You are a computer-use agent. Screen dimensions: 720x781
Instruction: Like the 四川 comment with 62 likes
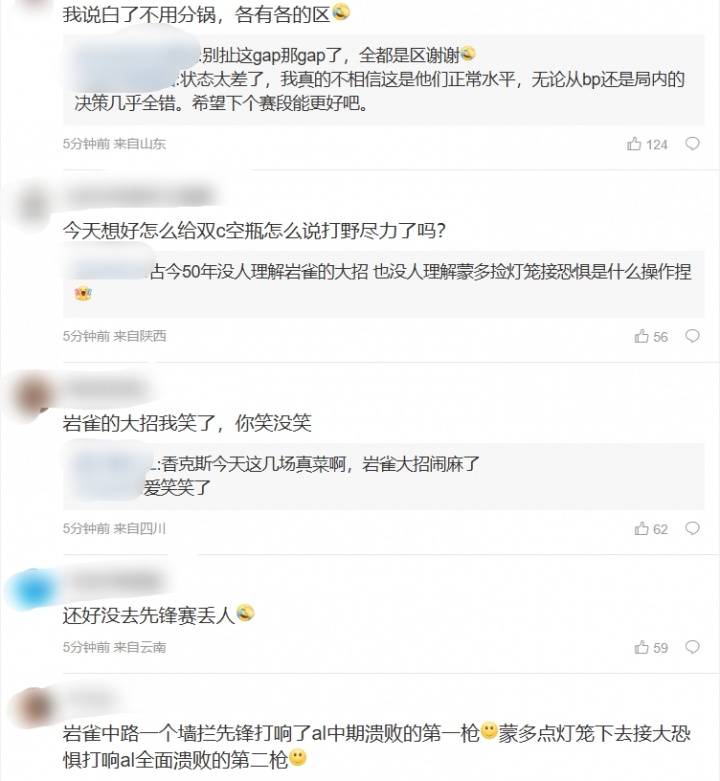641,528
